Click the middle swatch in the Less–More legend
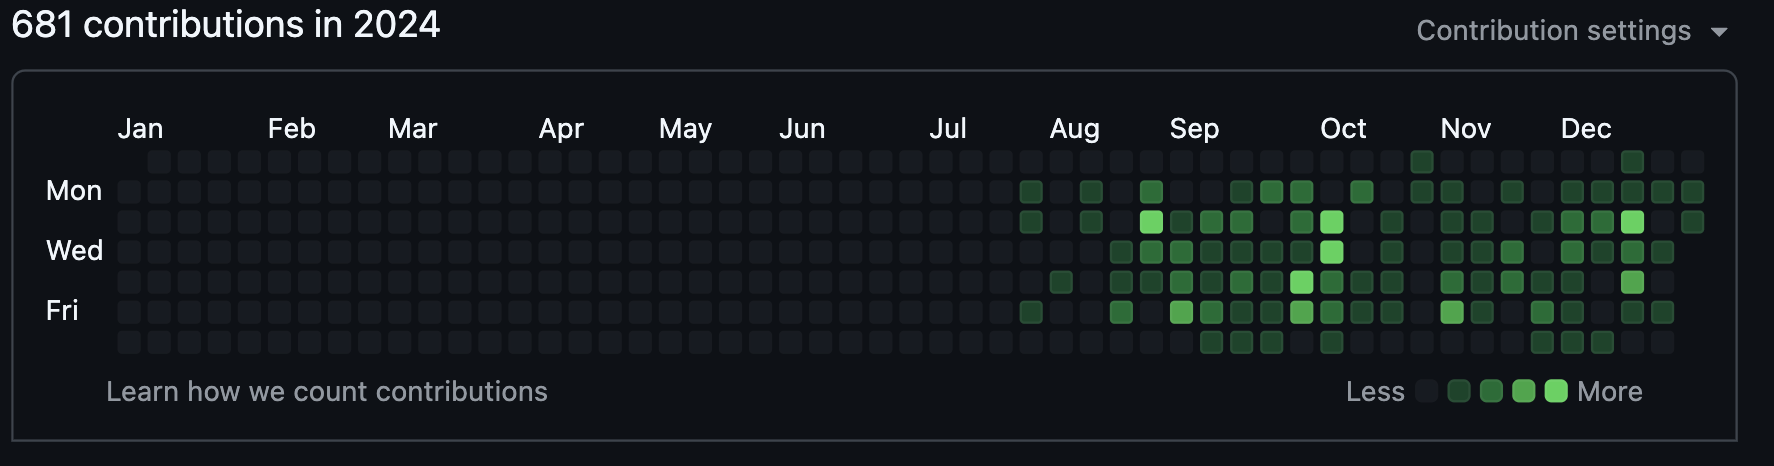Viewport: 1774px width, 466px height. (x=1491, y=391)
